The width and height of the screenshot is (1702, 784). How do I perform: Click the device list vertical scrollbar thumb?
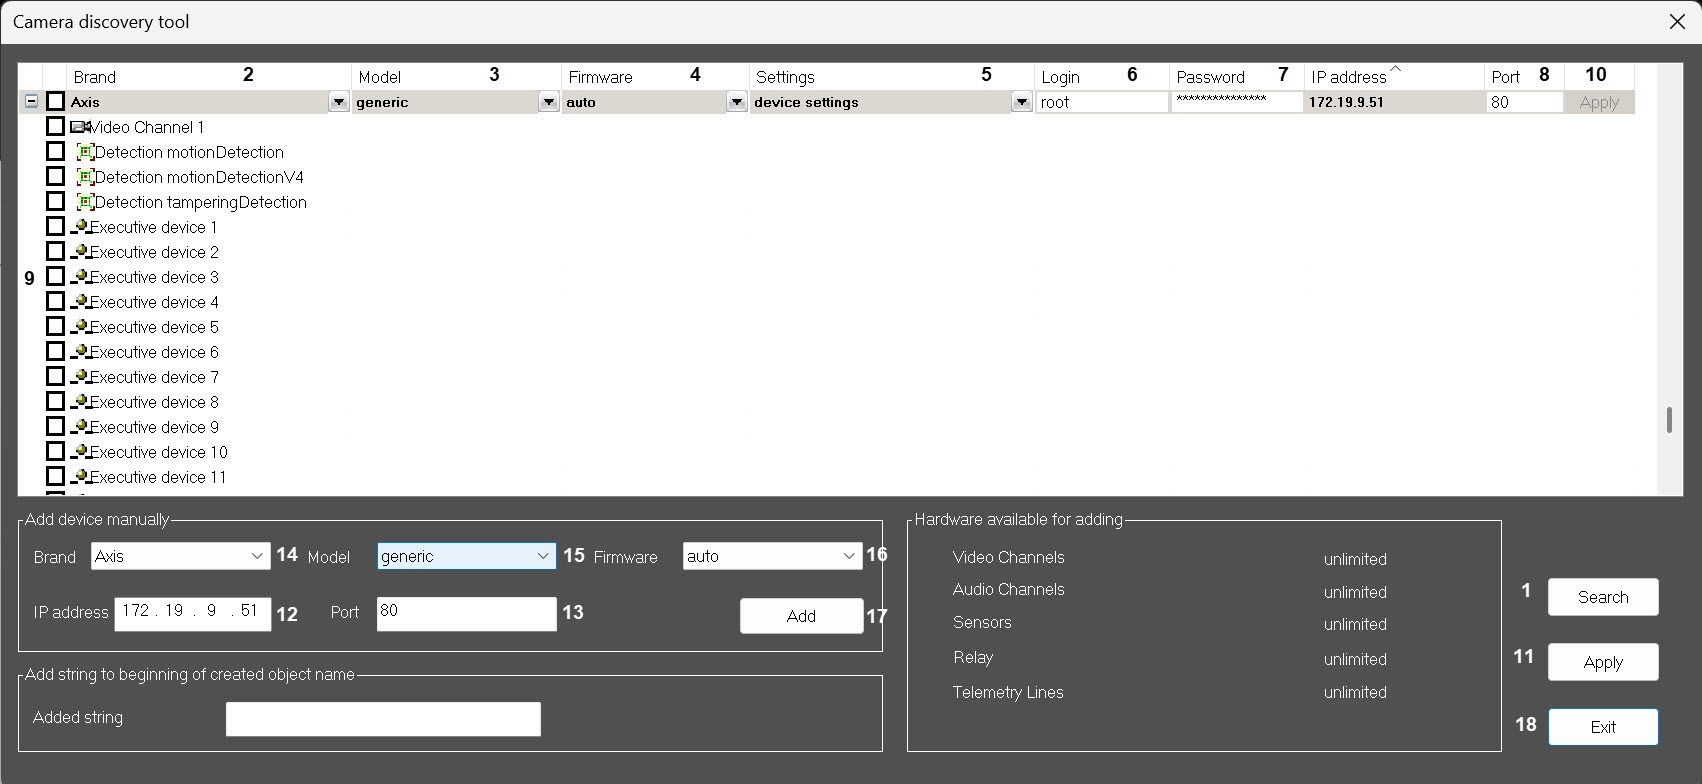click(1669, 420)
